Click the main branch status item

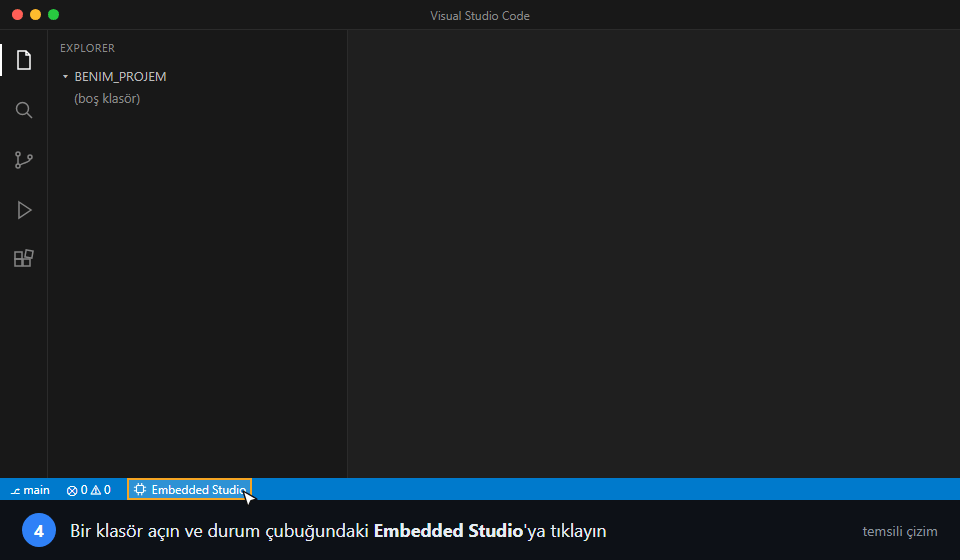click(x=30, y=490)
